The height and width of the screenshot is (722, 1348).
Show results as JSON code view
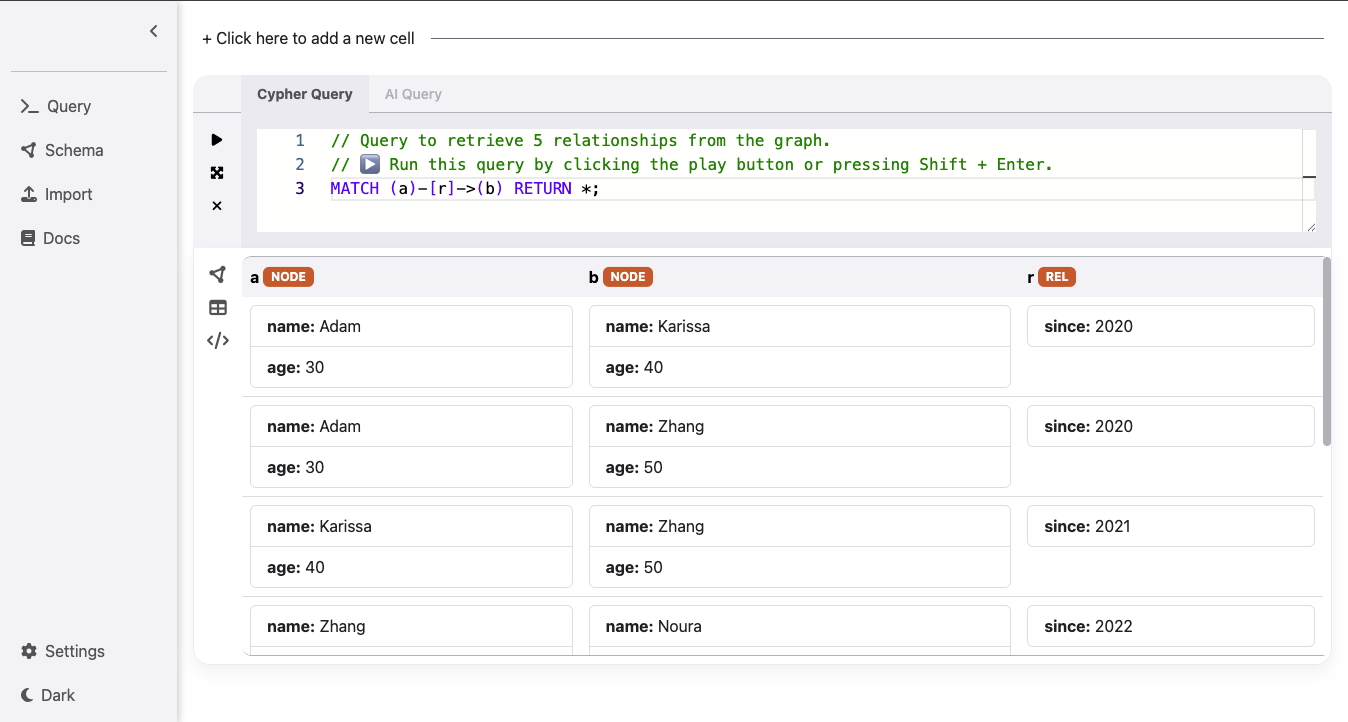217,341
